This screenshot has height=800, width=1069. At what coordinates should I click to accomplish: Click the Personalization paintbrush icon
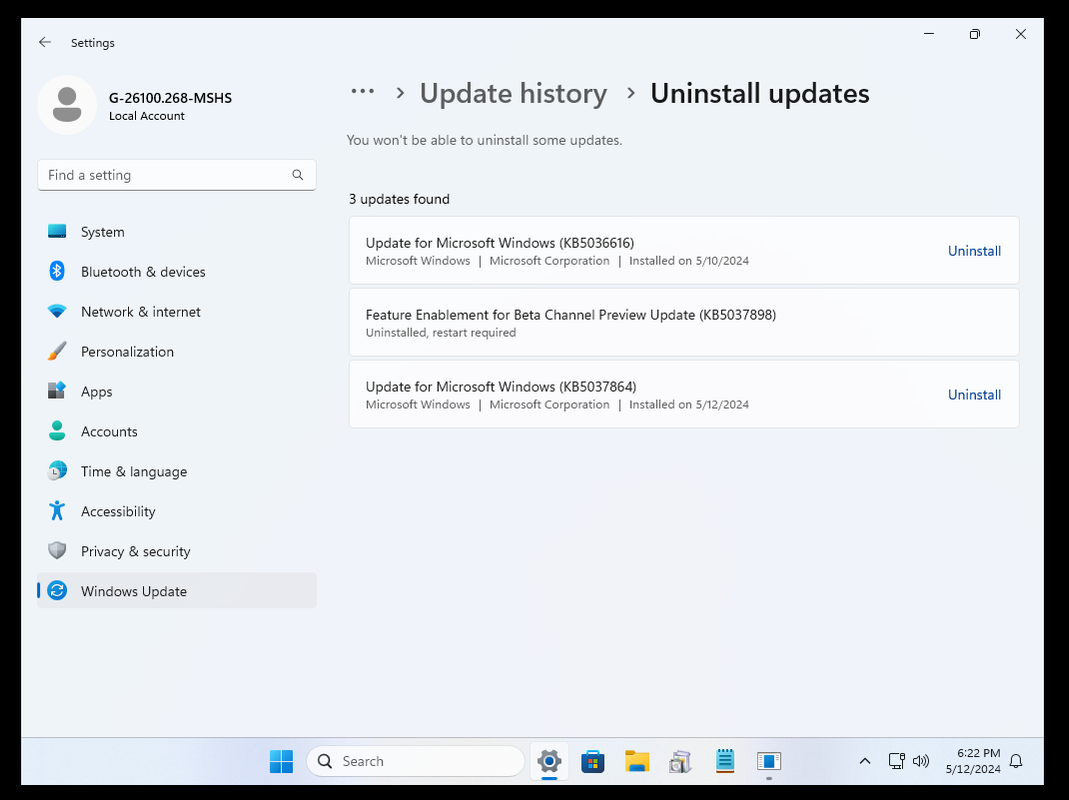(x=57, y=351)
